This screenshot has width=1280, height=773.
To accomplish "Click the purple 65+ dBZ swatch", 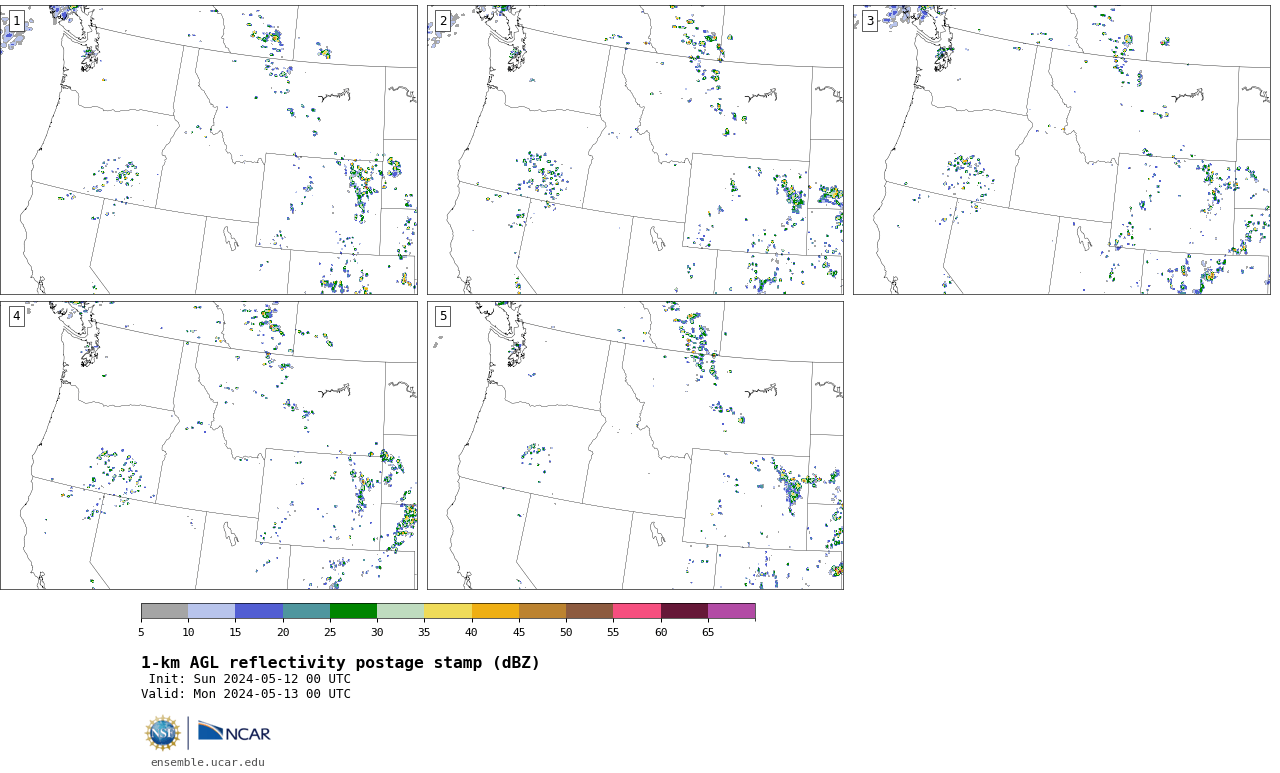I will tap(731, 611).
